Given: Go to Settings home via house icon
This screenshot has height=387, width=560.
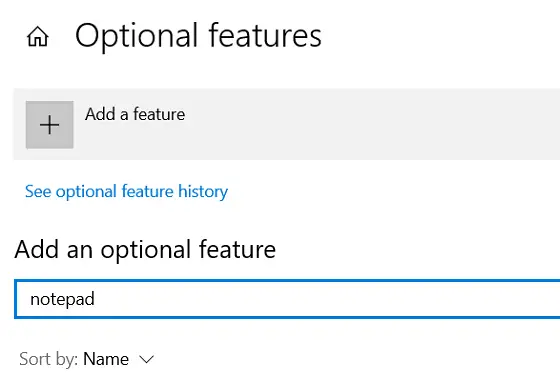Looking at the screenshot, I should [x=38, y=36].
